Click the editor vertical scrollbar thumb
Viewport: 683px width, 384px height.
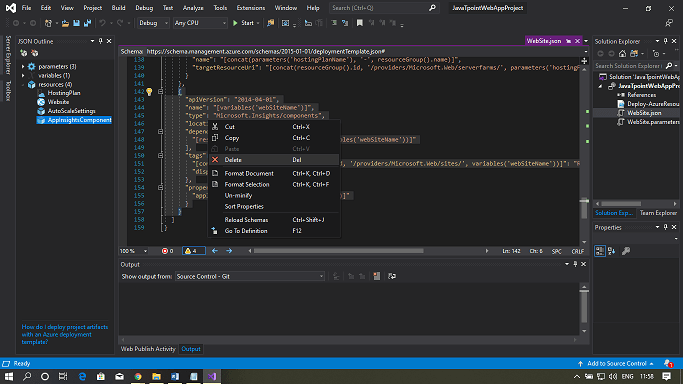[x=584, y=209]
